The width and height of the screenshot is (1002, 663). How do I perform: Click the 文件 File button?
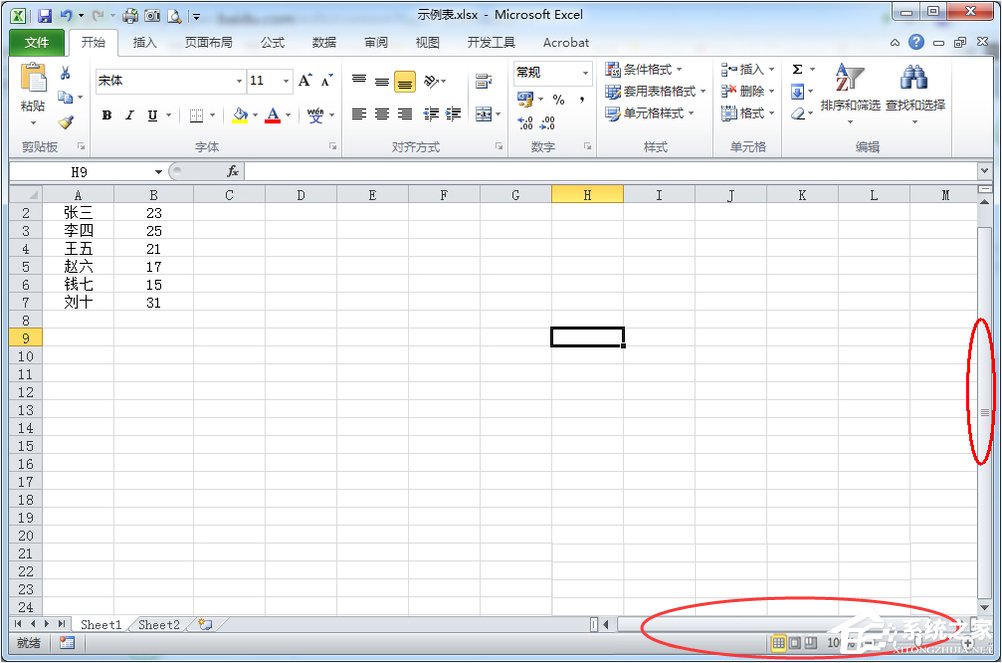coord(36,43)
